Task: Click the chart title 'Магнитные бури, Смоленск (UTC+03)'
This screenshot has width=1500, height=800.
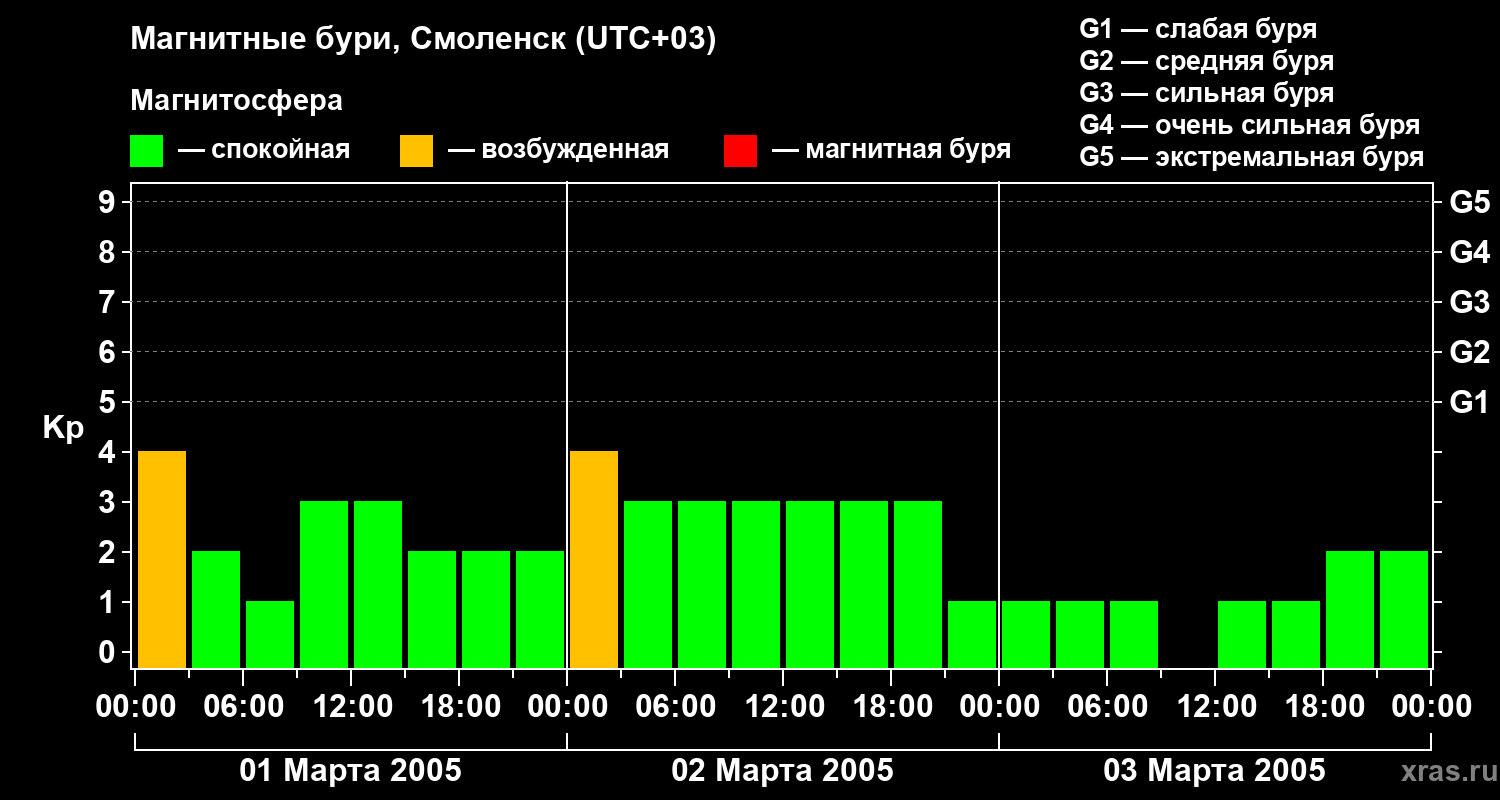Action: click(x=424, y=40)
